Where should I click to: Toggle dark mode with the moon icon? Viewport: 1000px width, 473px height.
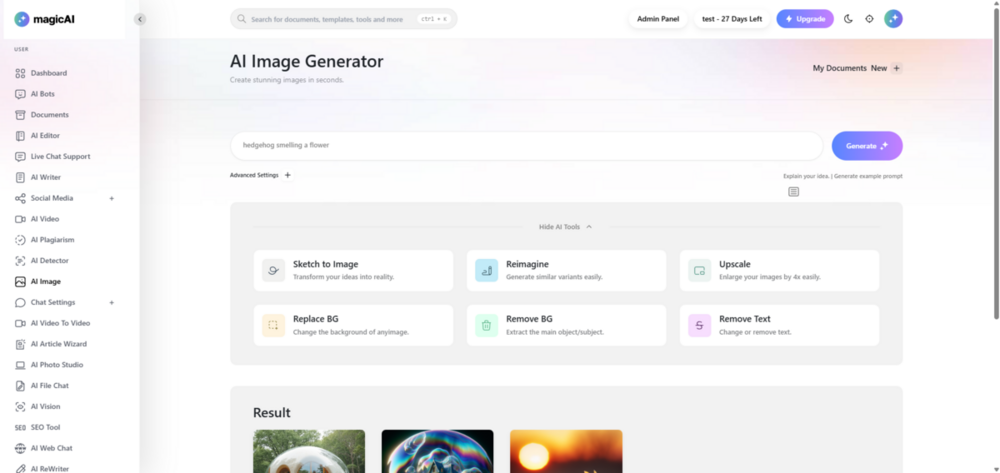tap(848, 19)
